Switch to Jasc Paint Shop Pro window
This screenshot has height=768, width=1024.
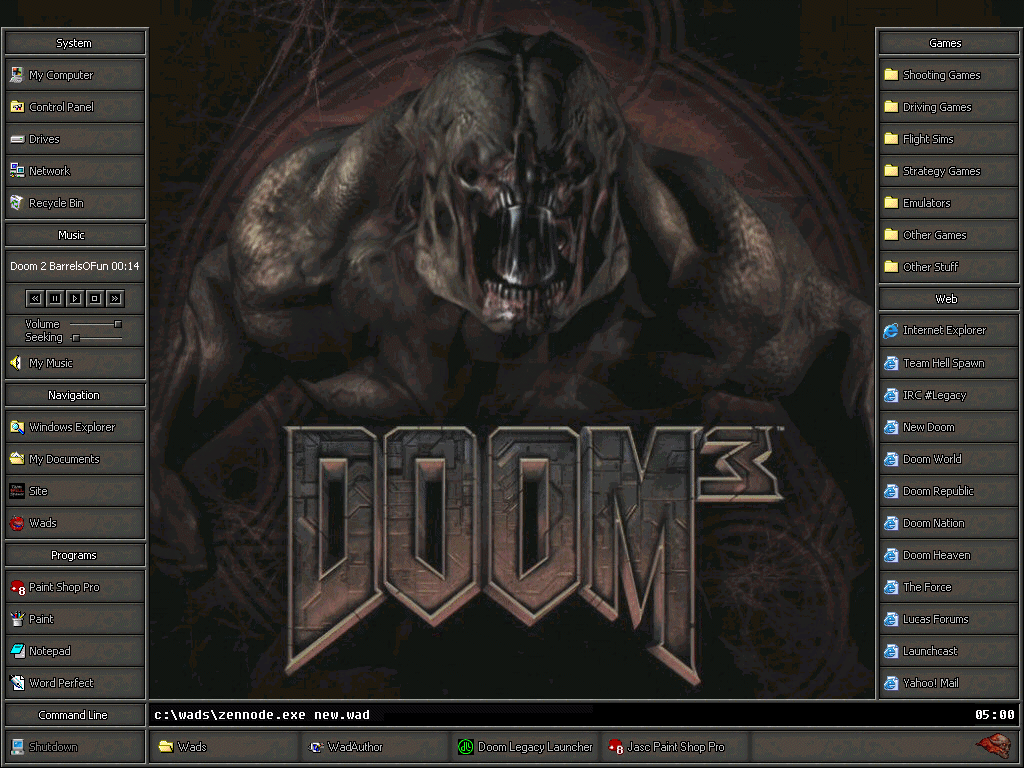click(675, 747)
